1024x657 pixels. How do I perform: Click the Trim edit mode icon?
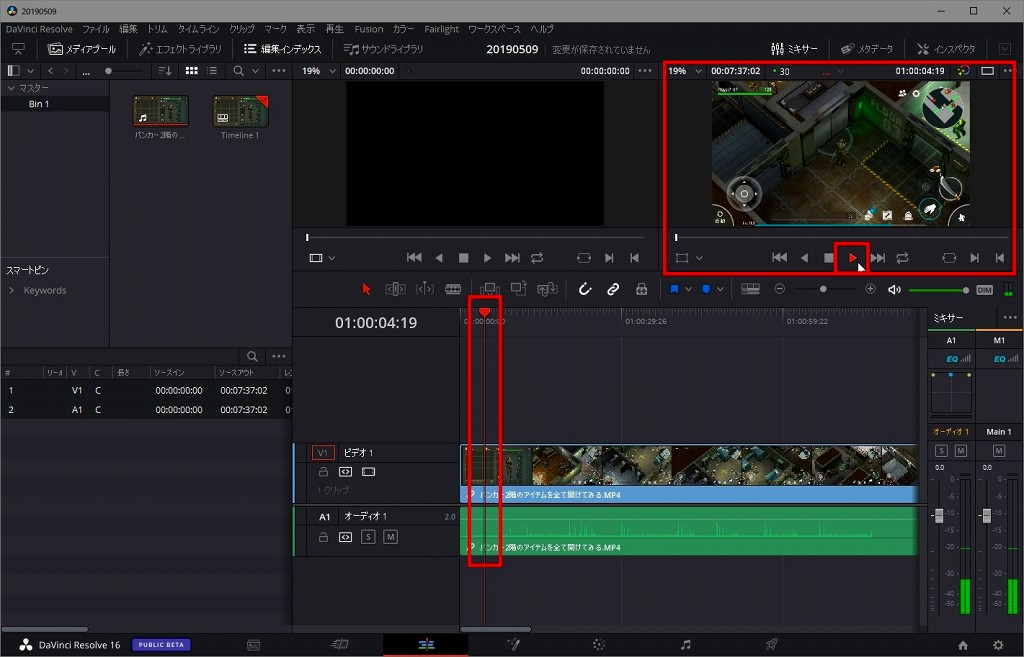coord(395,289)
